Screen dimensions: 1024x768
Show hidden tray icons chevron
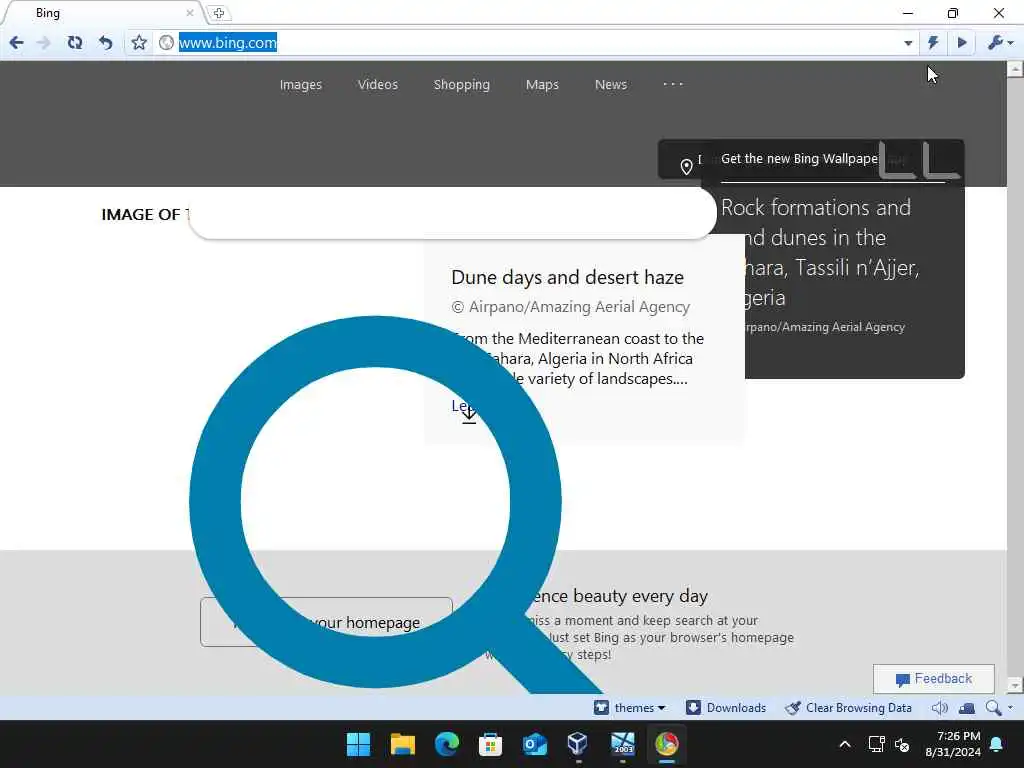[x=844, y=744]
